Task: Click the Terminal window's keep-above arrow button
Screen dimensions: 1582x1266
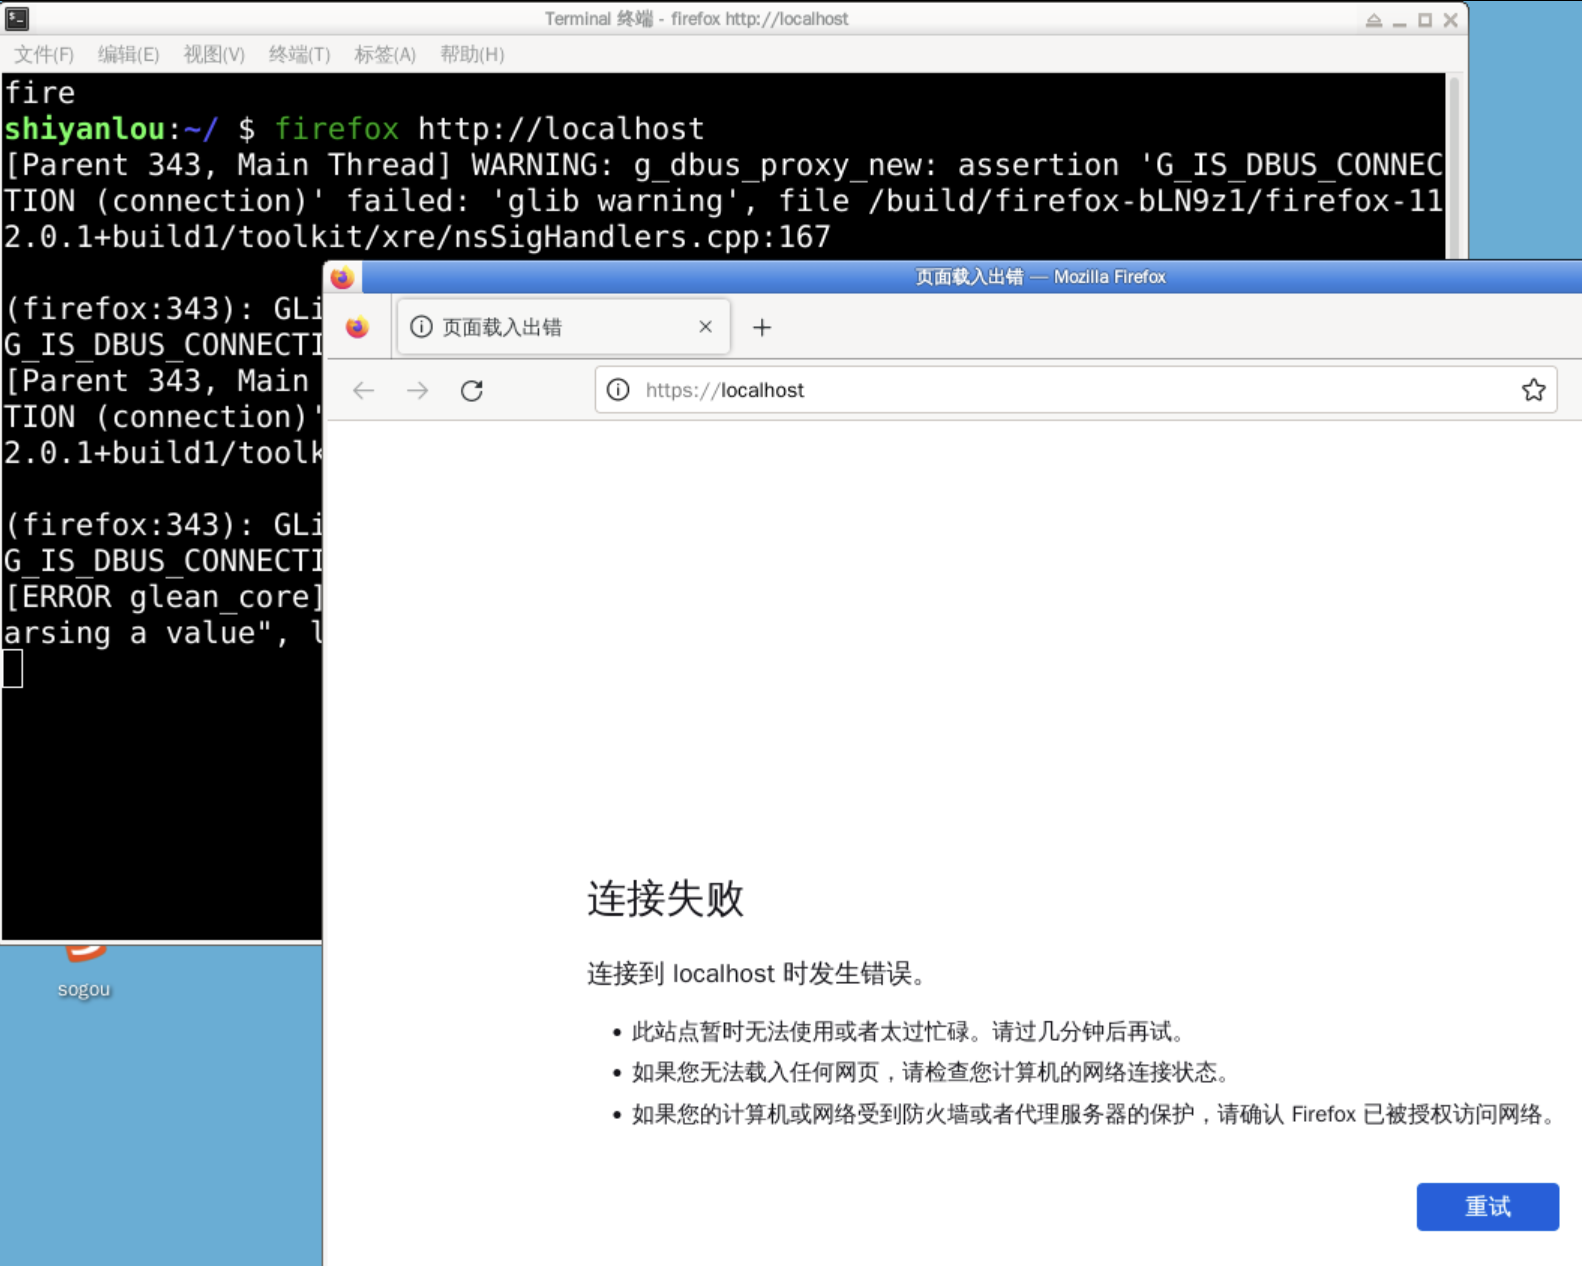Action: (1374, 20)
